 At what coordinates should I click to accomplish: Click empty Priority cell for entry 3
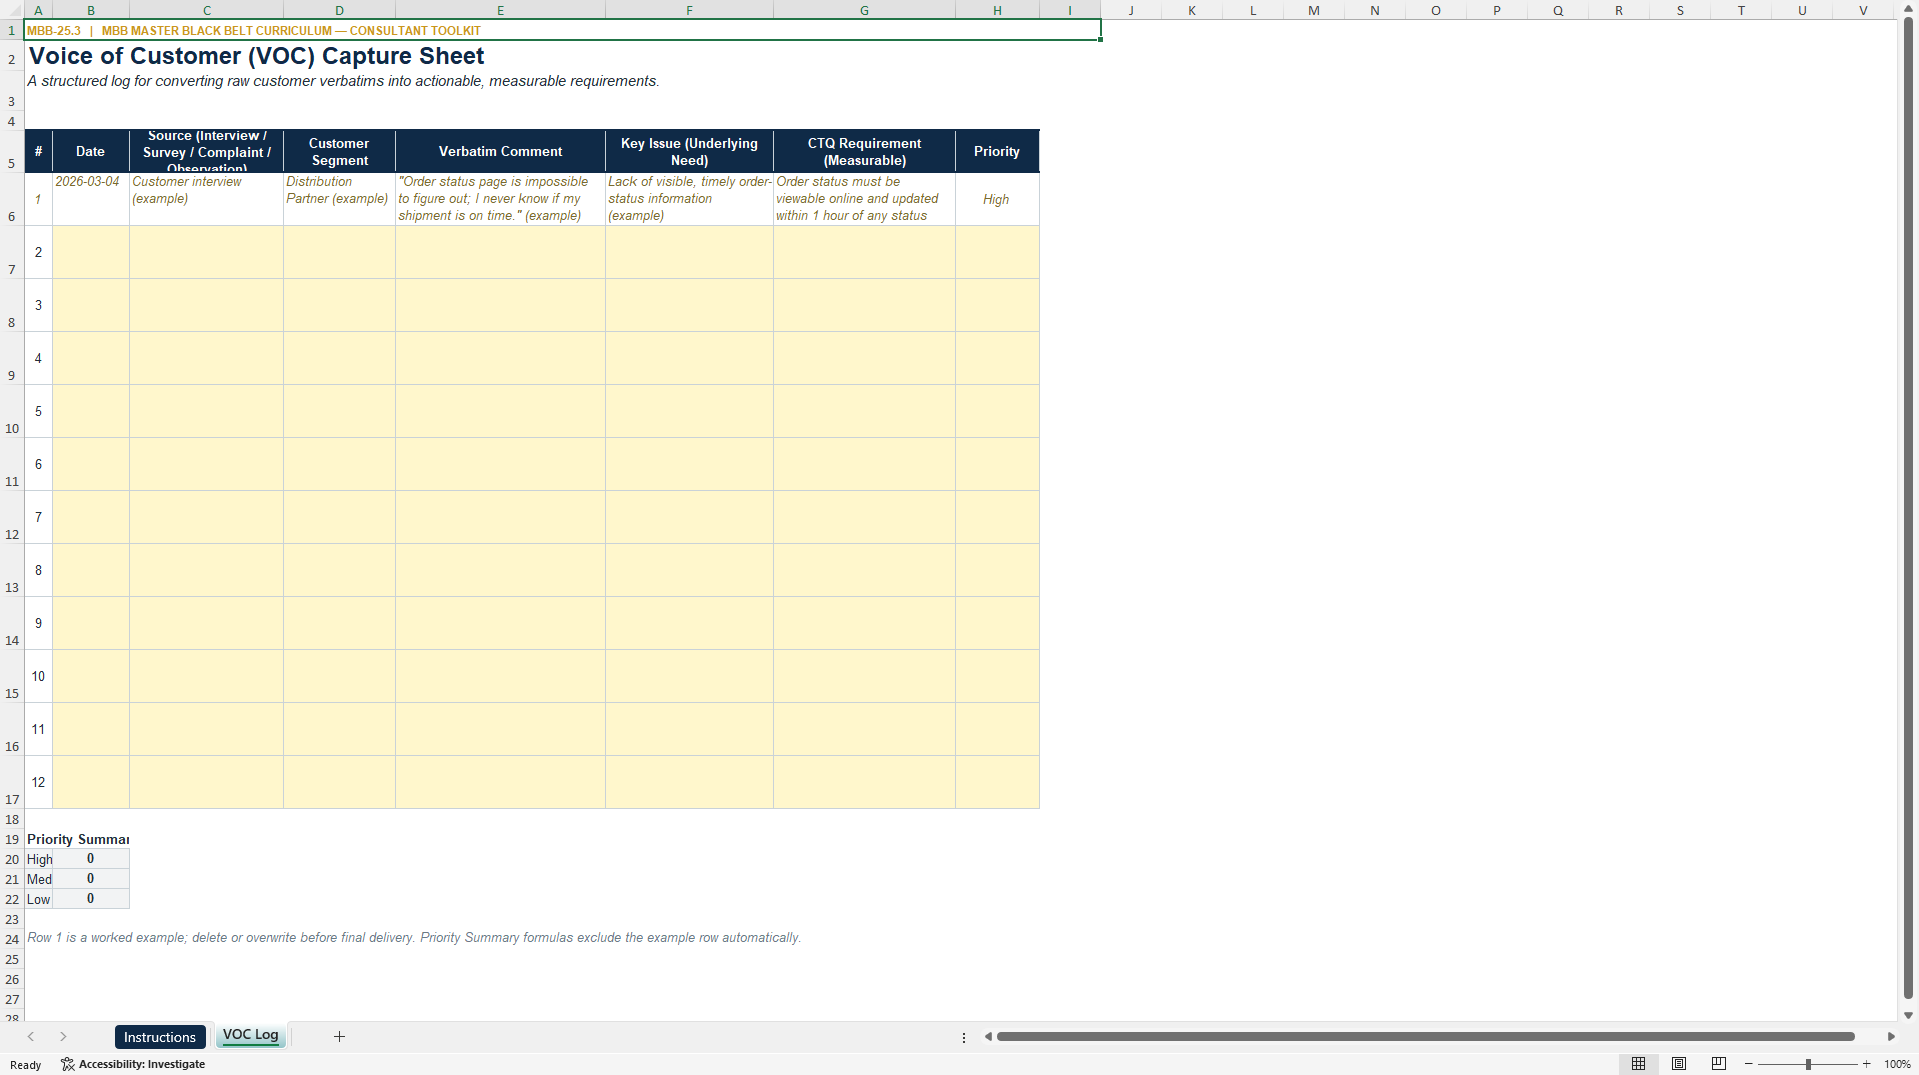[x=997, y=305]
